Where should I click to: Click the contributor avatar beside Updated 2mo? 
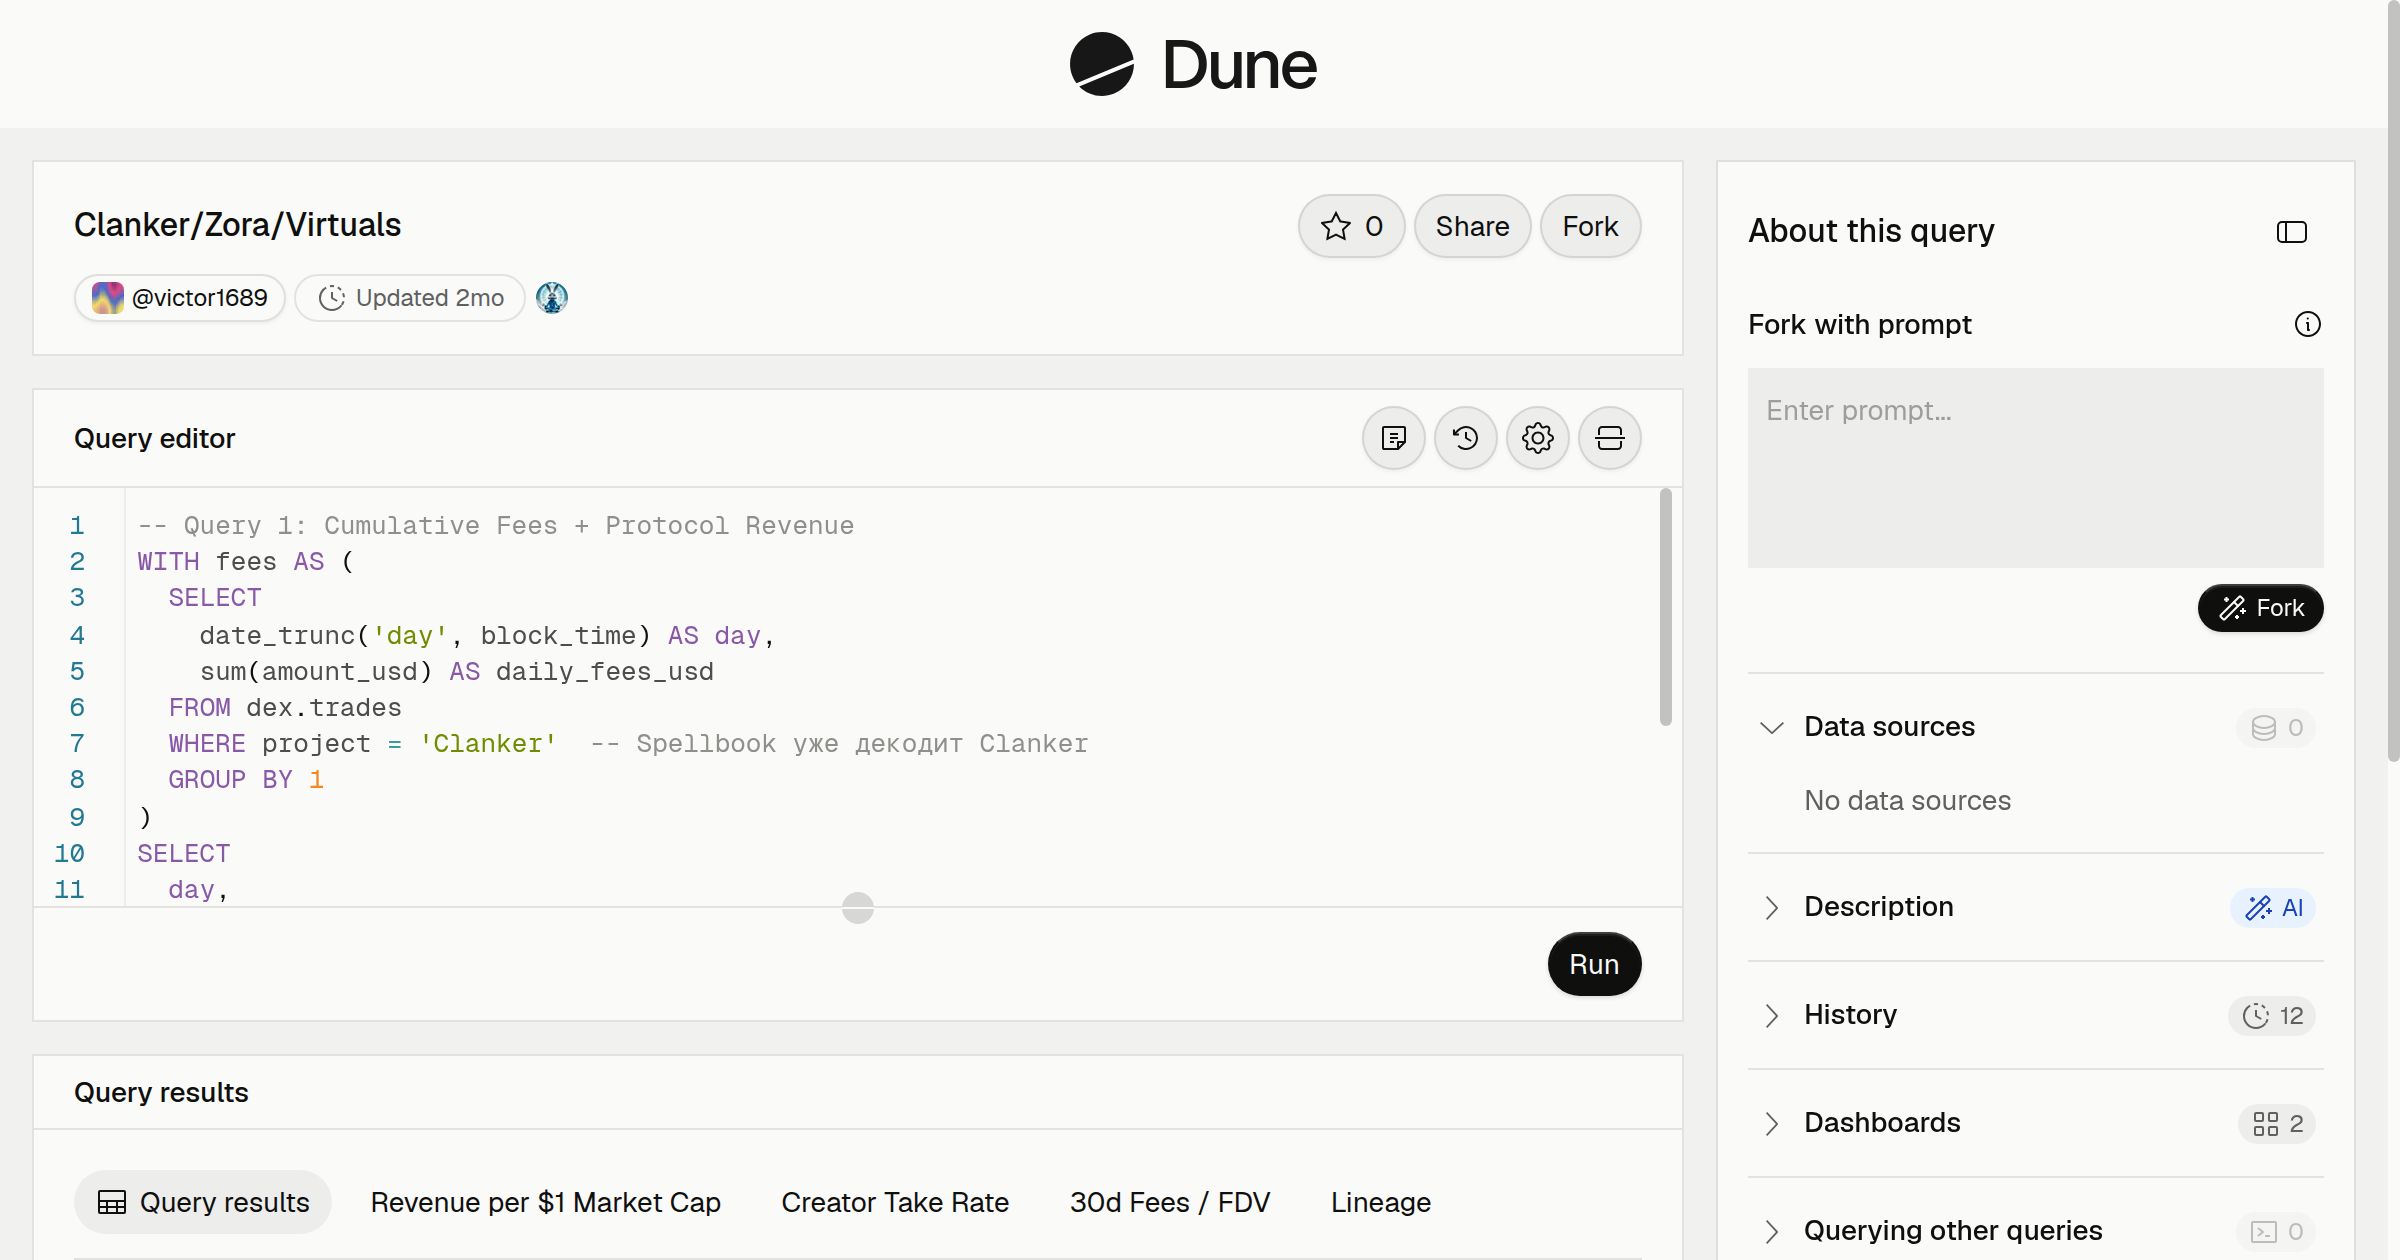tap(552, 298)
